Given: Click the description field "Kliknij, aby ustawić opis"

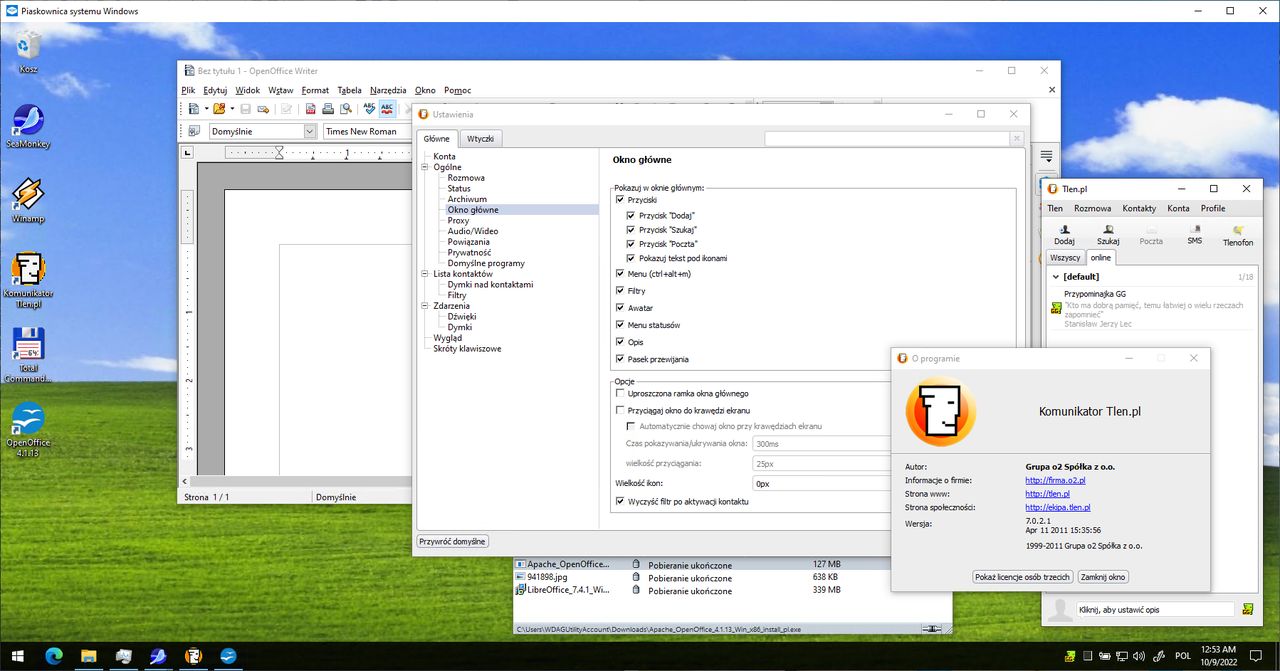Looking at the screenshot, I should [x=1155, y=609].
